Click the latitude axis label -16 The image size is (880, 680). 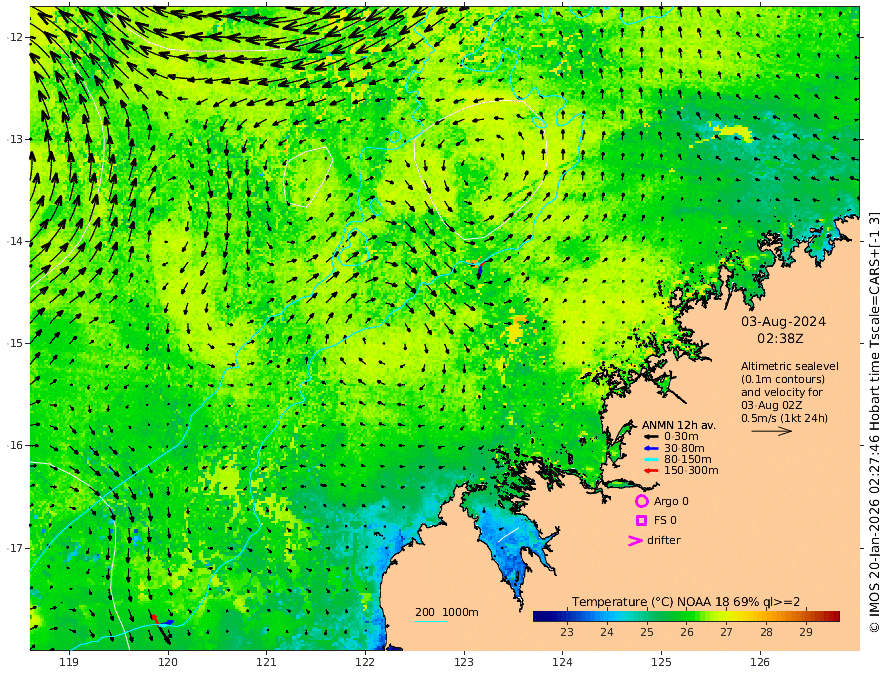15,445
